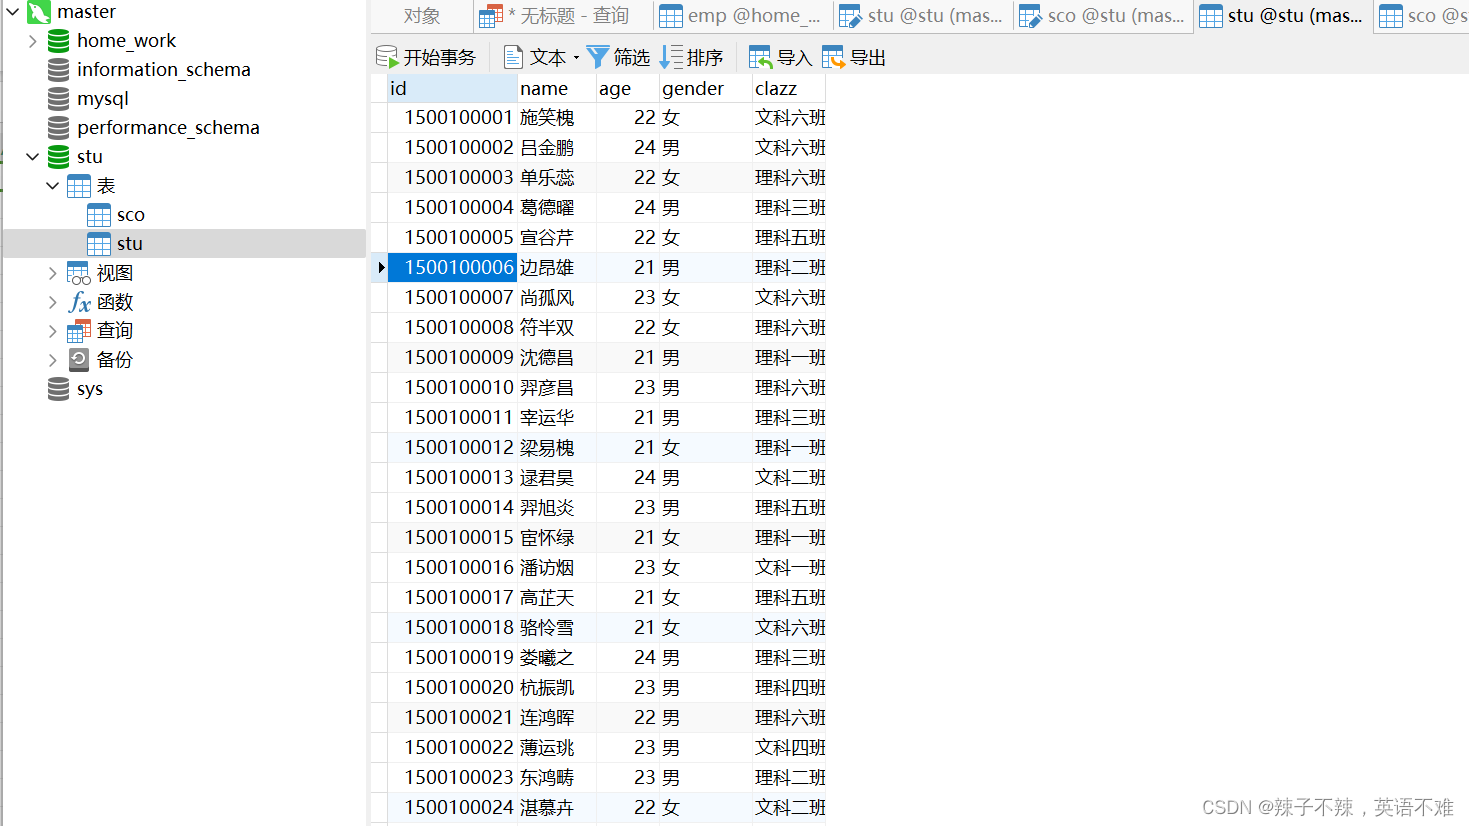
Task: Collapse the 表 tables node
Action: point(53,186)
